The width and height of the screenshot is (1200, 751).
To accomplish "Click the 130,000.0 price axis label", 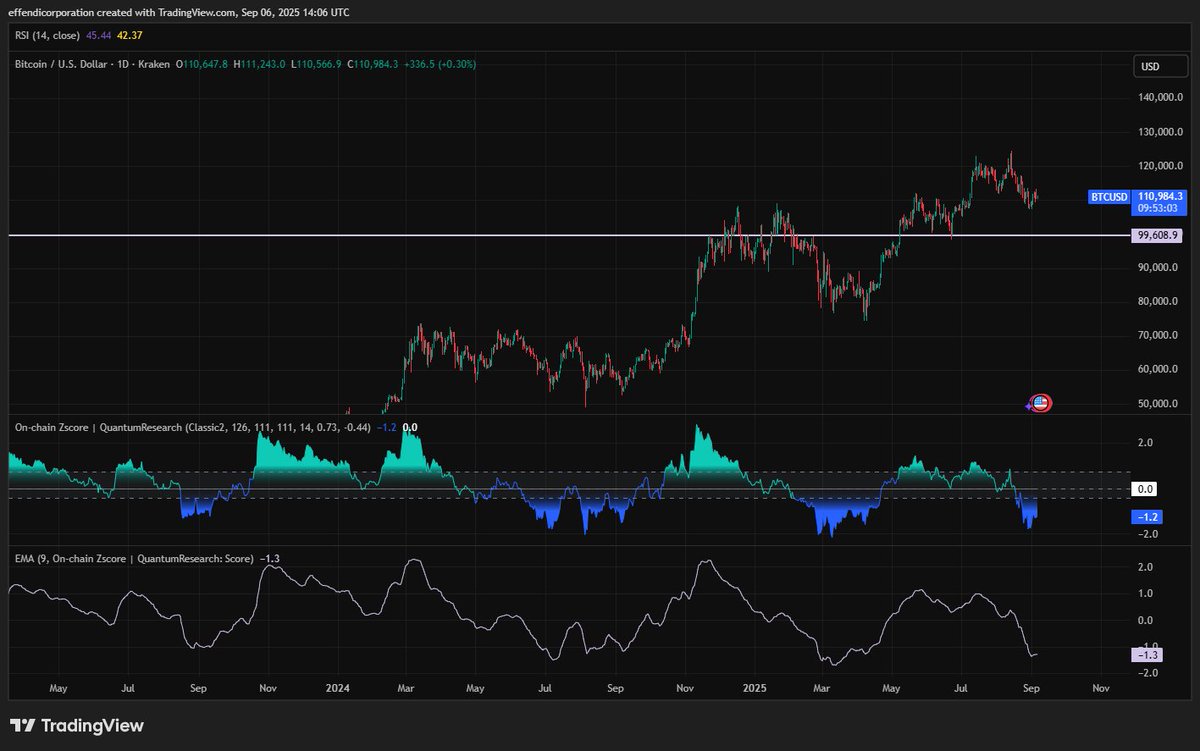I will coord(1159,132).
